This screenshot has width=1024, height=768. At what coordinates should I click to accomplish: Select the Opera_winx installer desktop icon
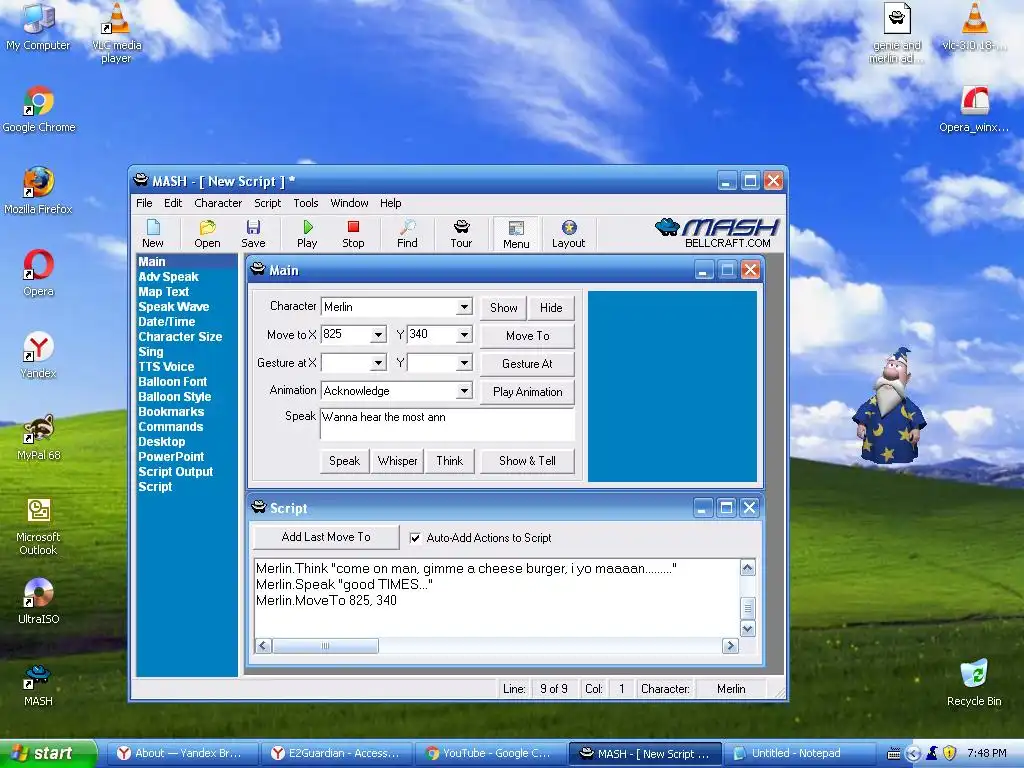[x=974, y=109]
